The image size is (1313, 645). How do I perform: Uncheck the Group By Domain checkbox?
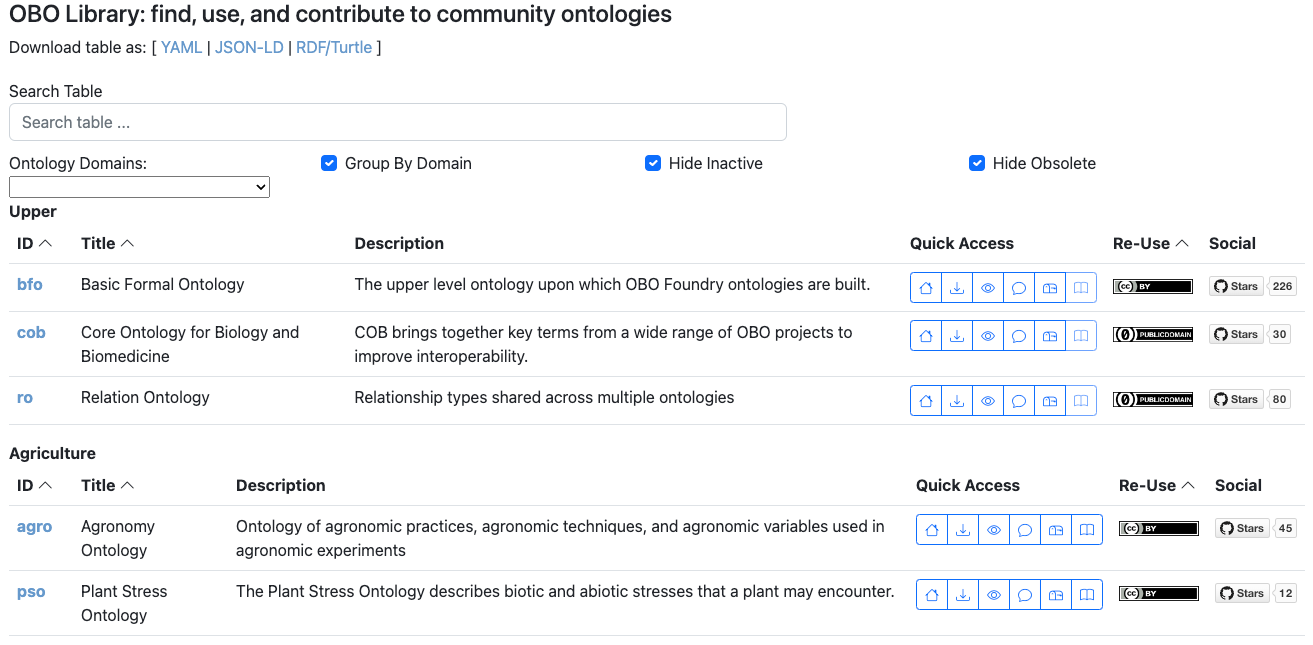click(329, 163)
